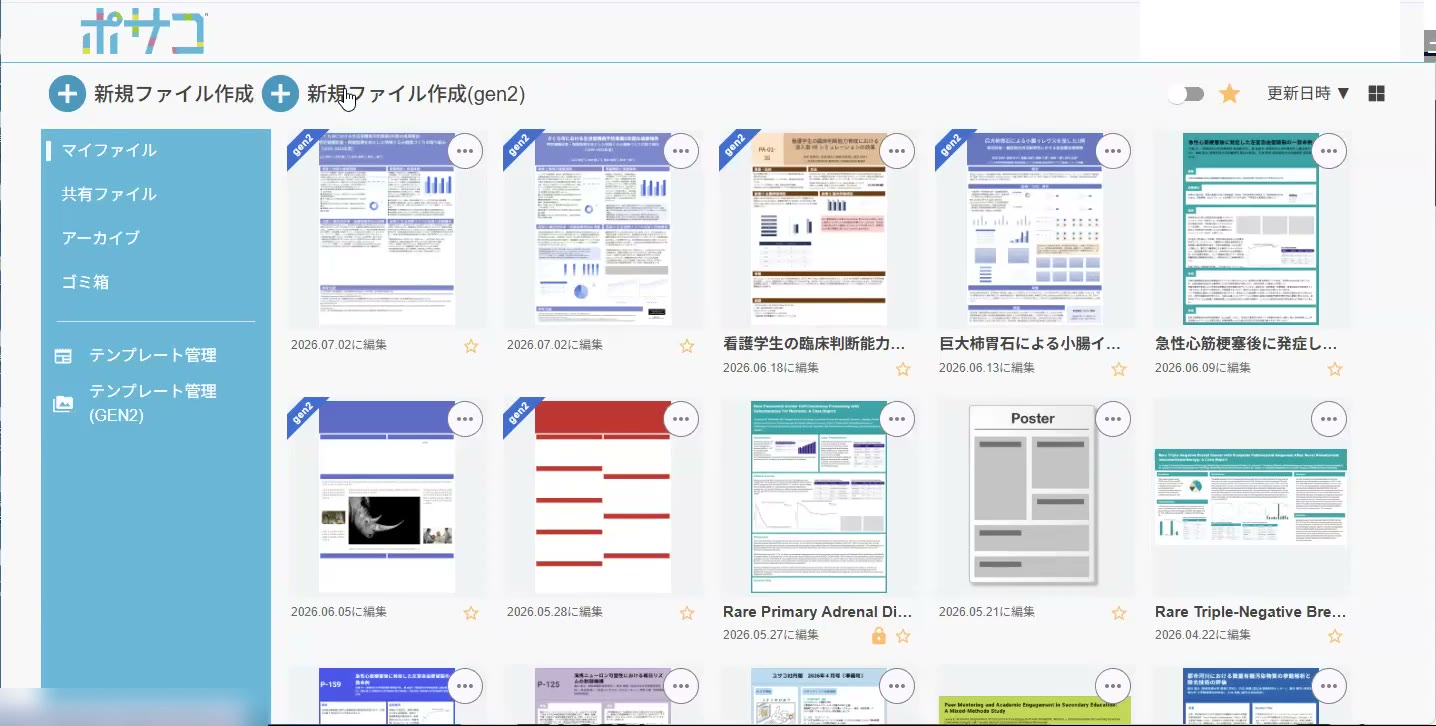1436x726 pixels.
Task: Click the title 看護学生の臨床判断能力...
Action: [x=814, y=344]
